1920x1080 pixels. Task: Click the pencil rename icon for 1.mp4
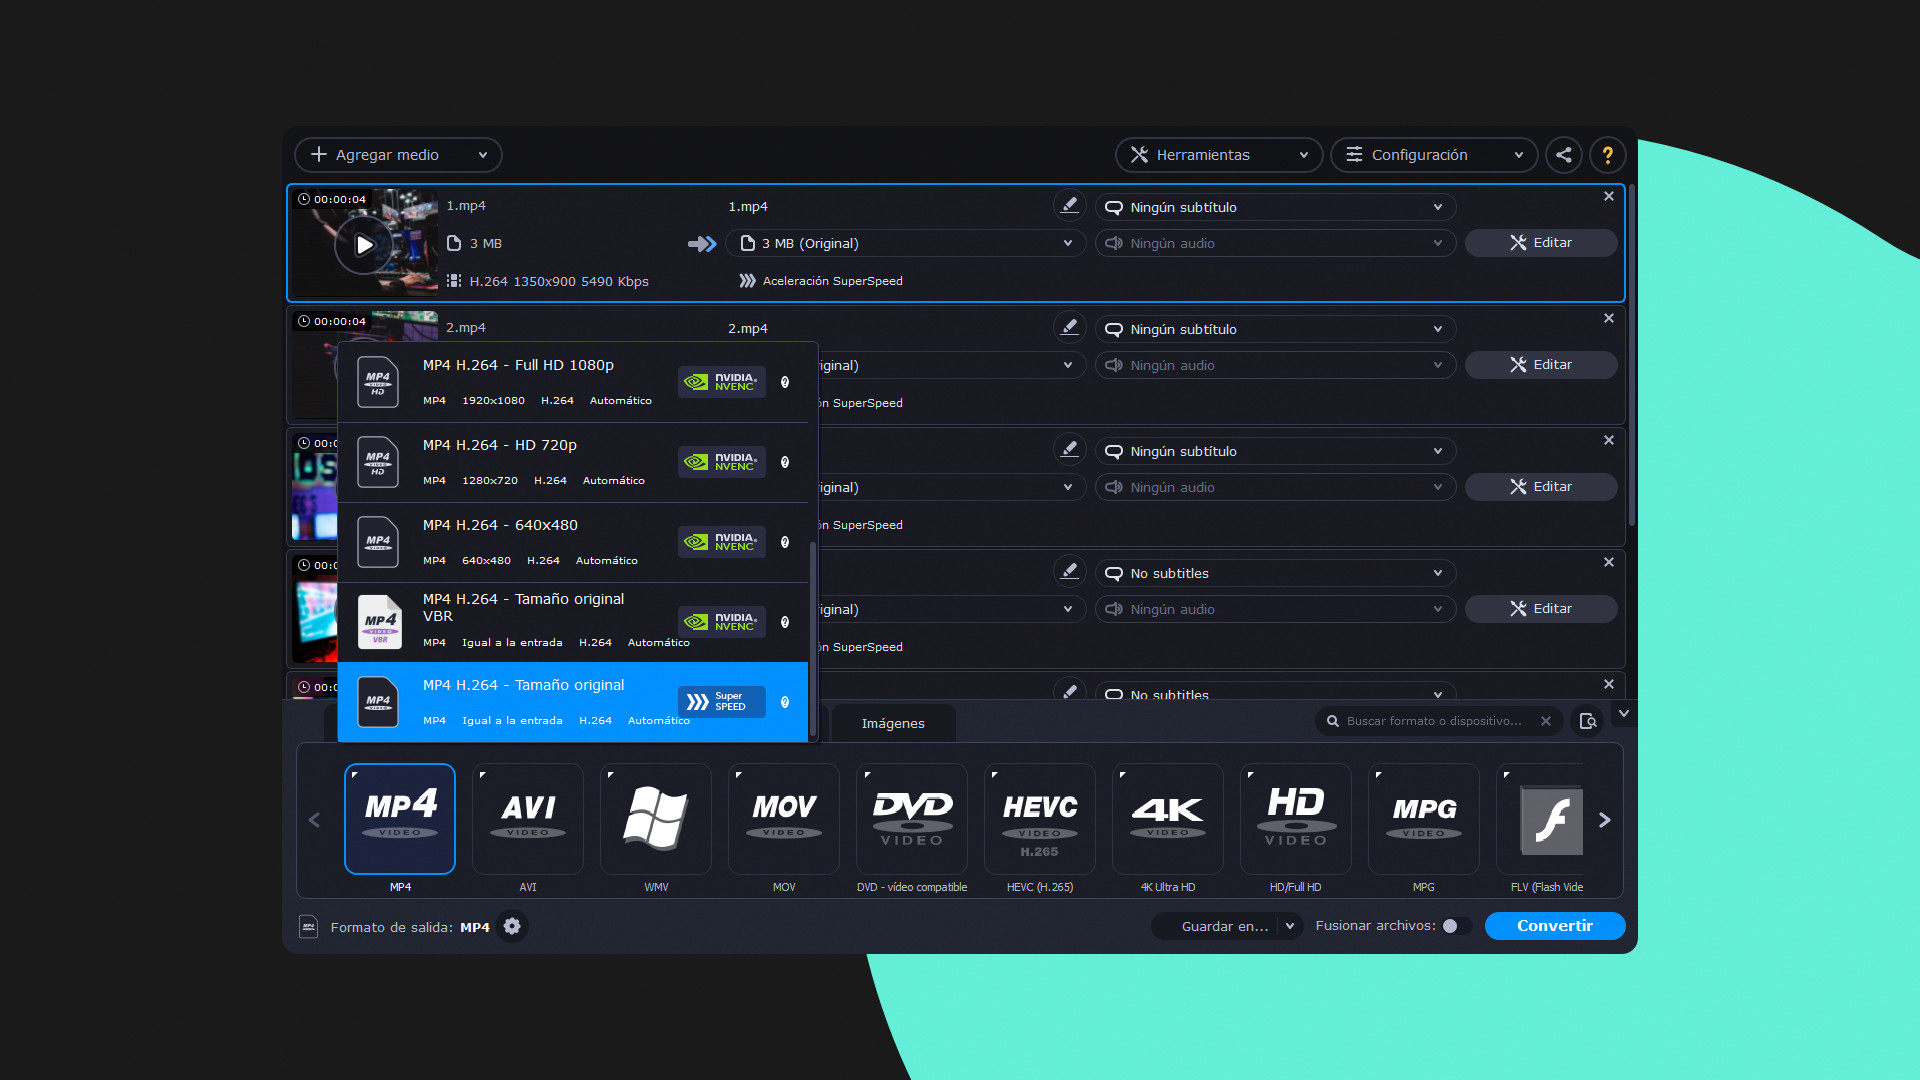point(1069,205)
